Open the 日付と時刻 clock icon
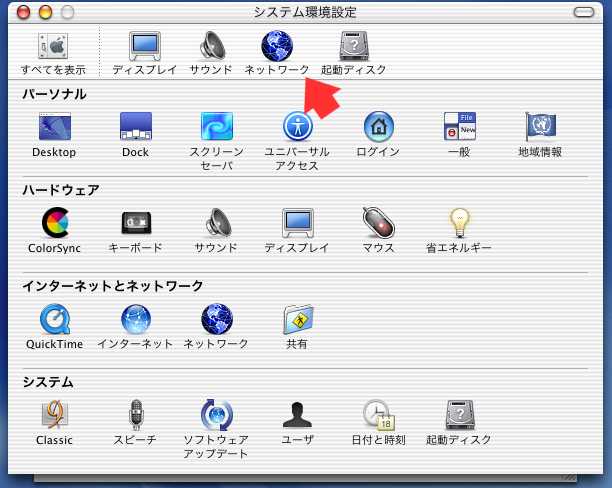This screenshot has height=488, width=612. 379,415
